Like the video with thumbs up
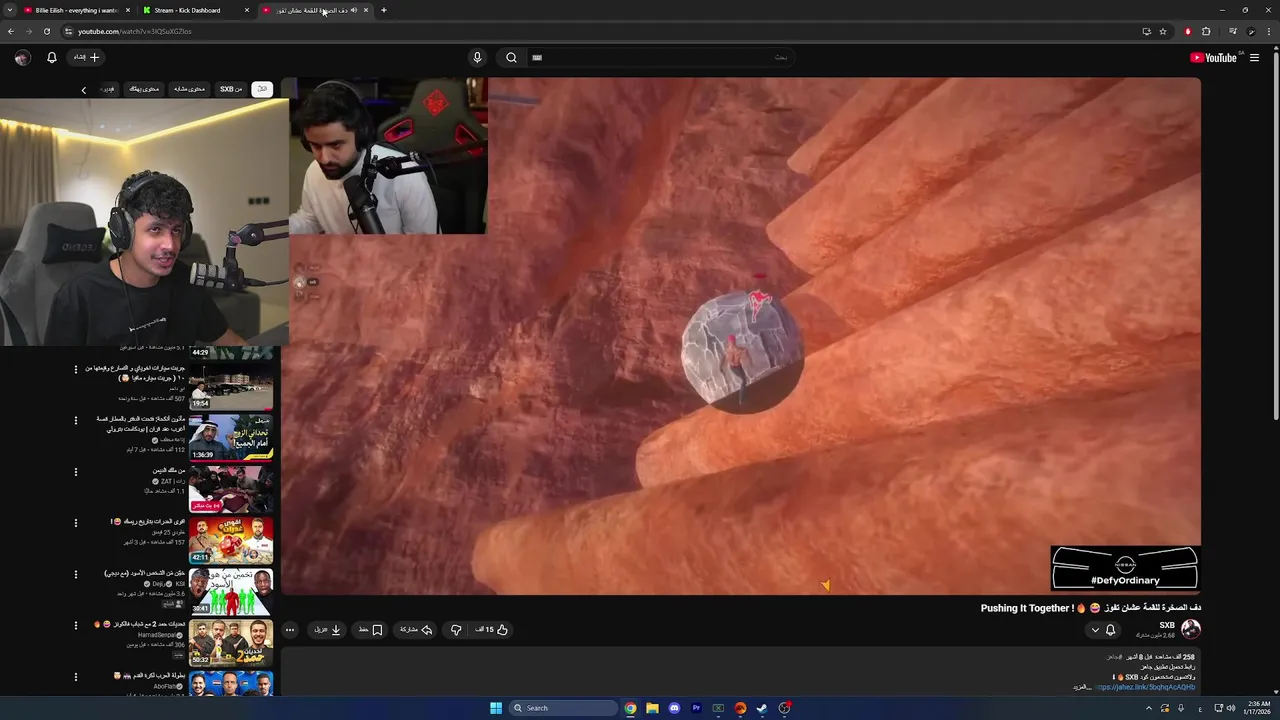 [491, 630]
